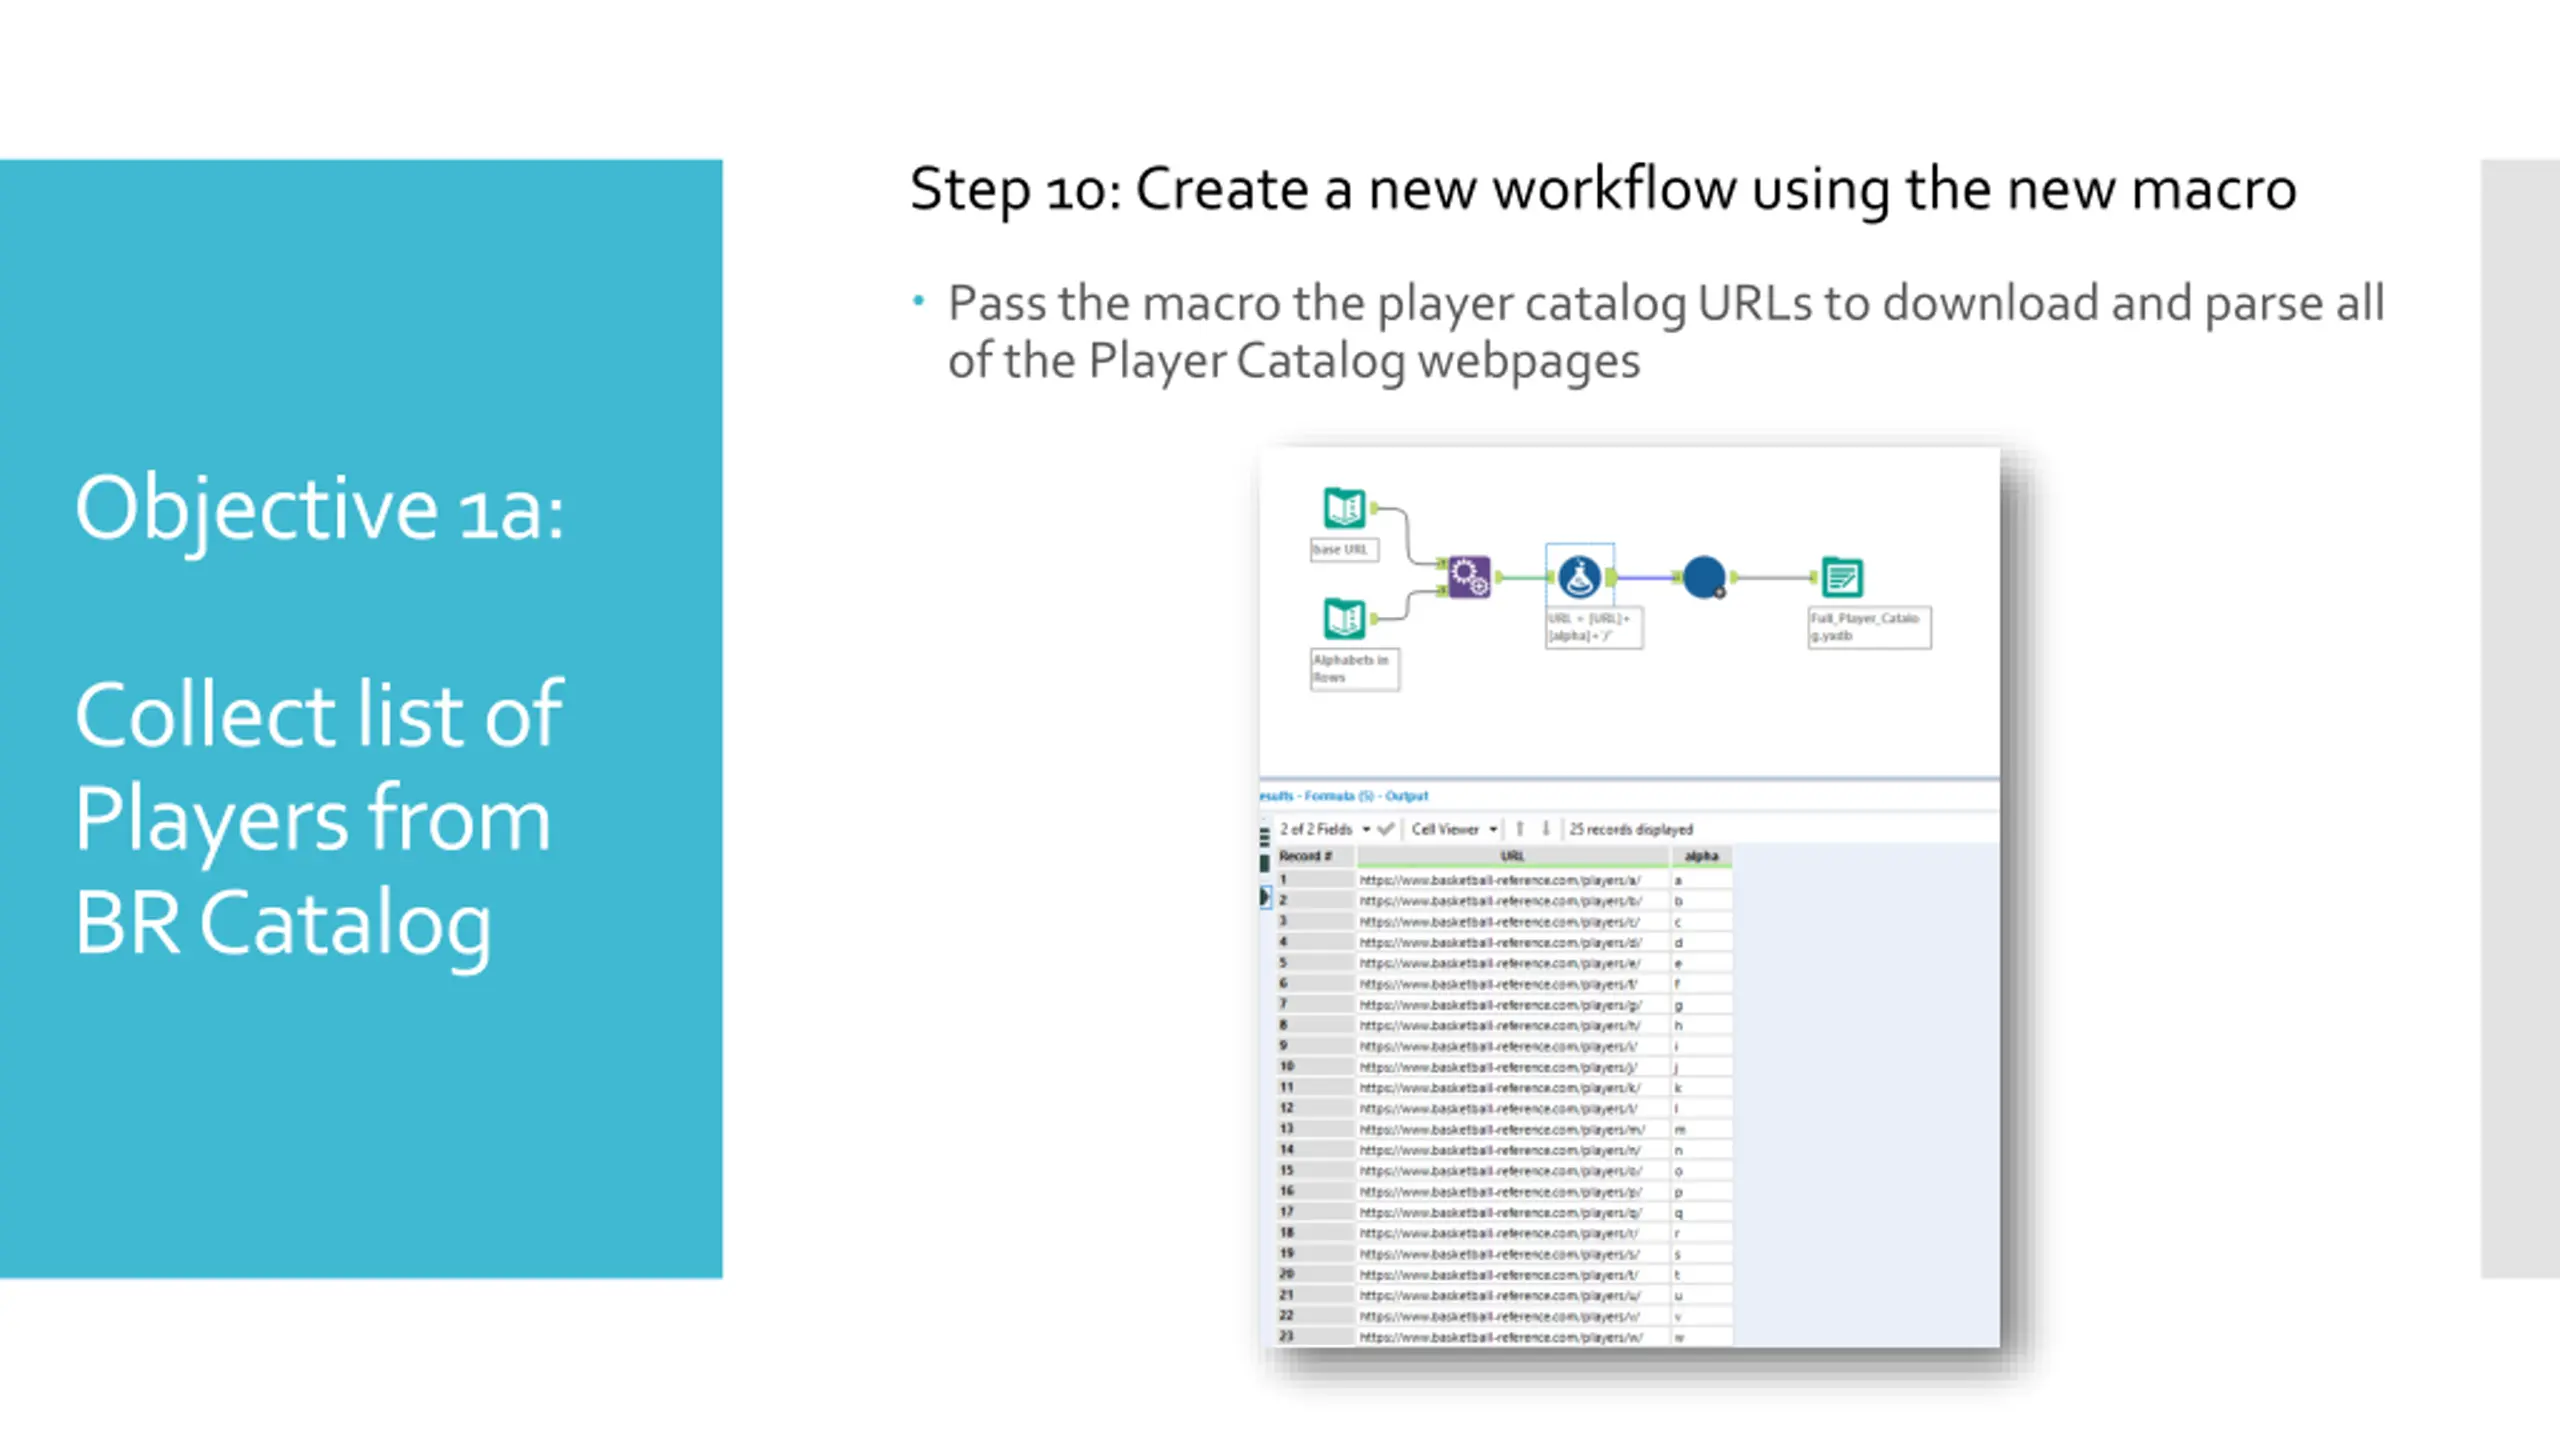The height and width of the screenshot is (1440, 2560).
Task: Select the URL cell ending in players/p/
Action: point(1512,1192)
